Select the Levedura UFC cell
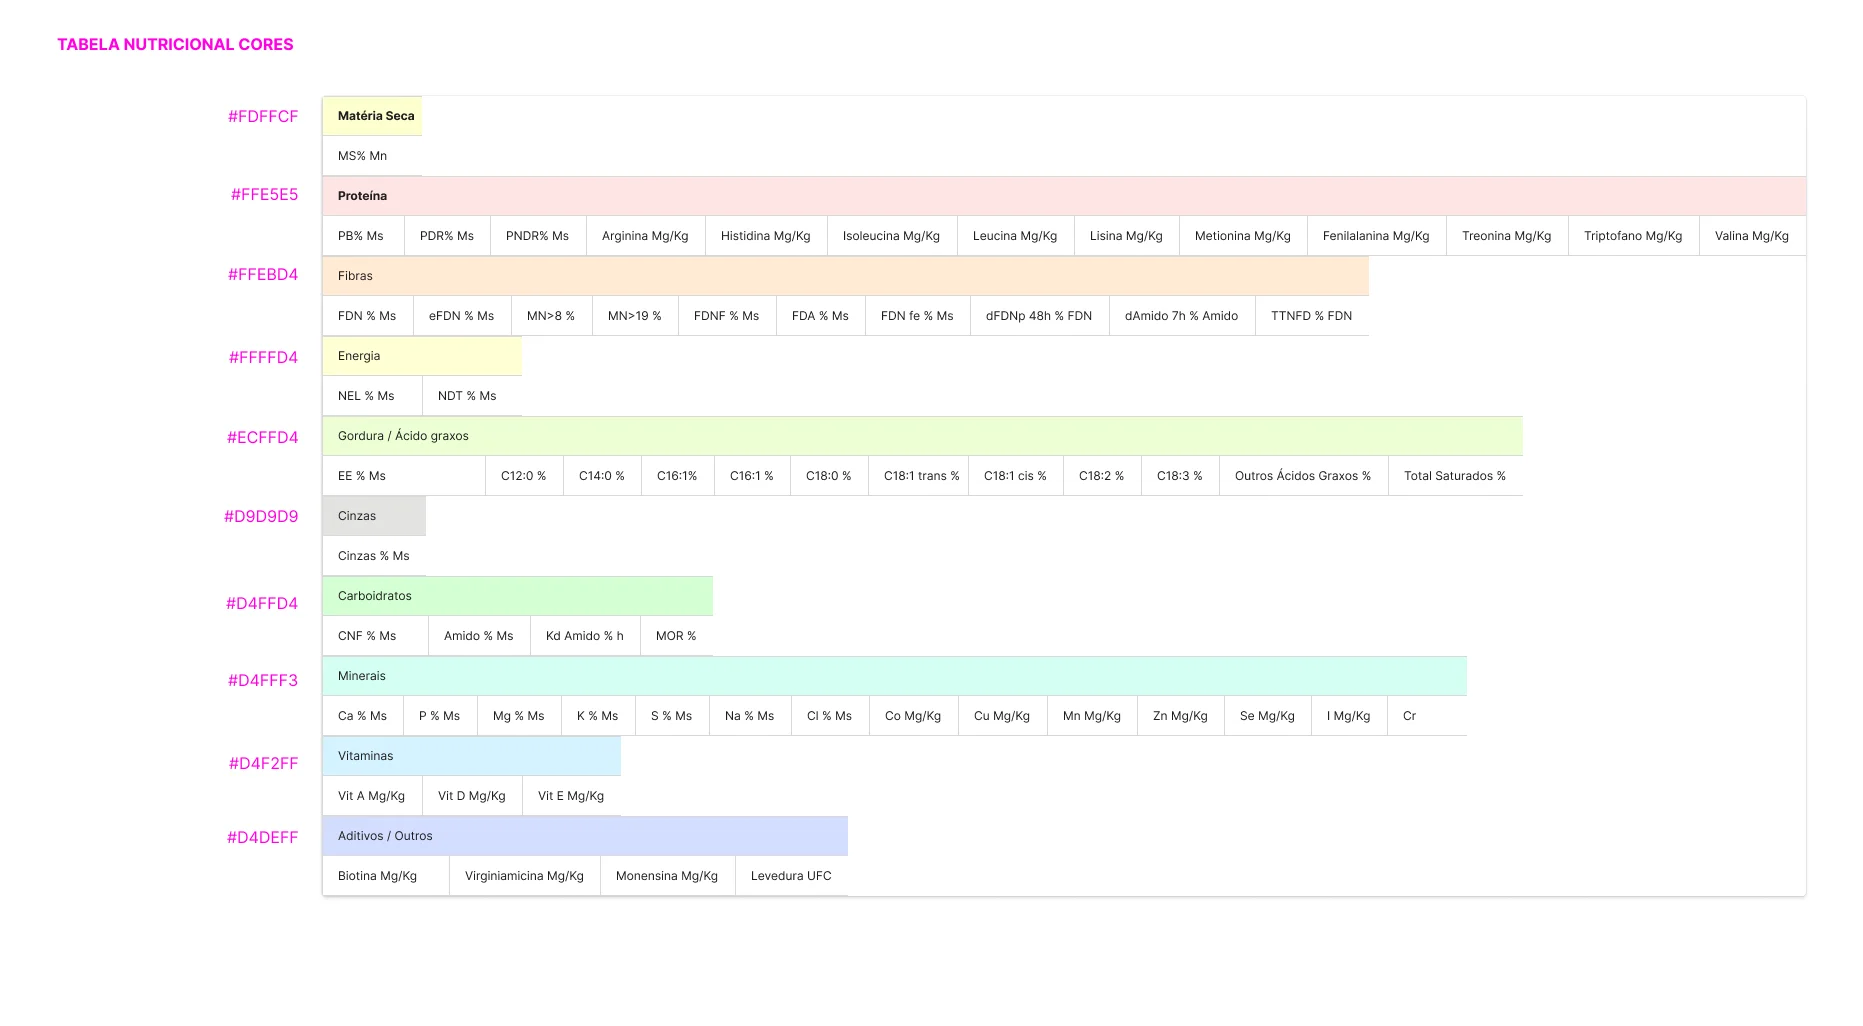Screen dimensions: 1863x1026 point(791,876)
